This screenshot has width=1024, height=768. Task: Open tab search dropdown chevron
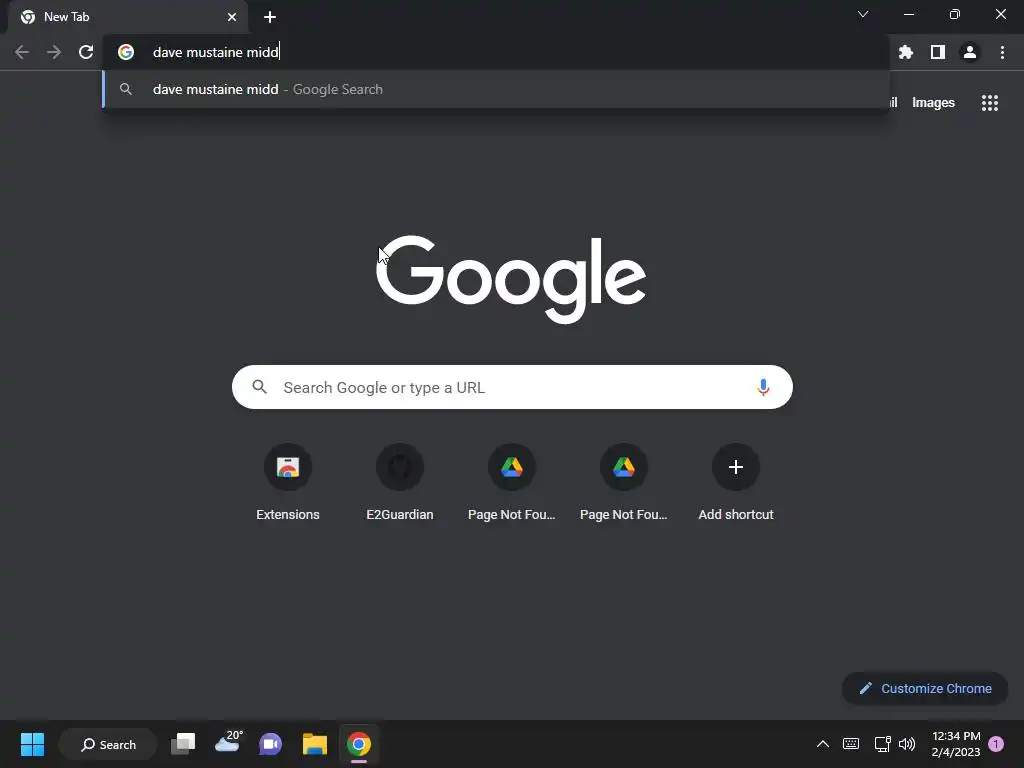863,14
